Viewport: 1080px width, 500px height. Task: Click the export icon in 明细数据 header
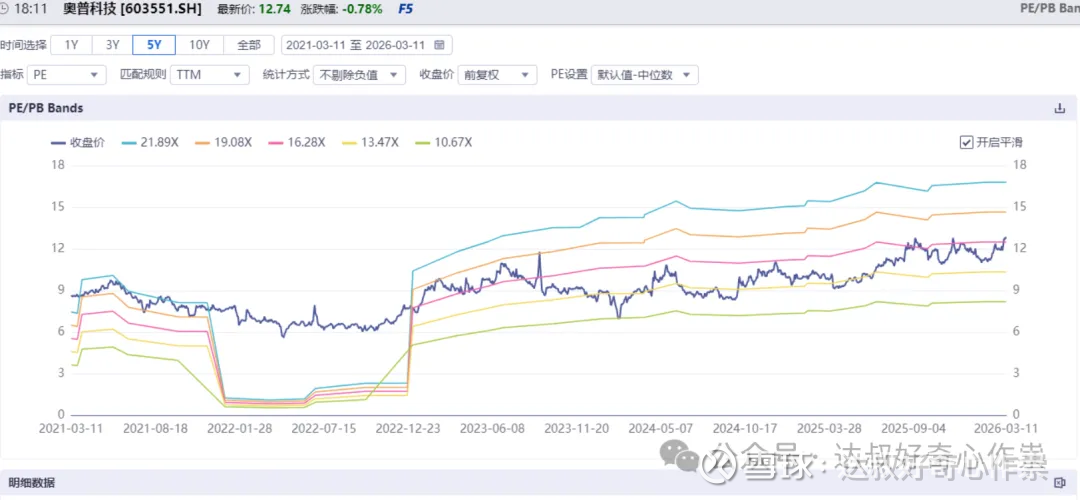[1060, 483]
